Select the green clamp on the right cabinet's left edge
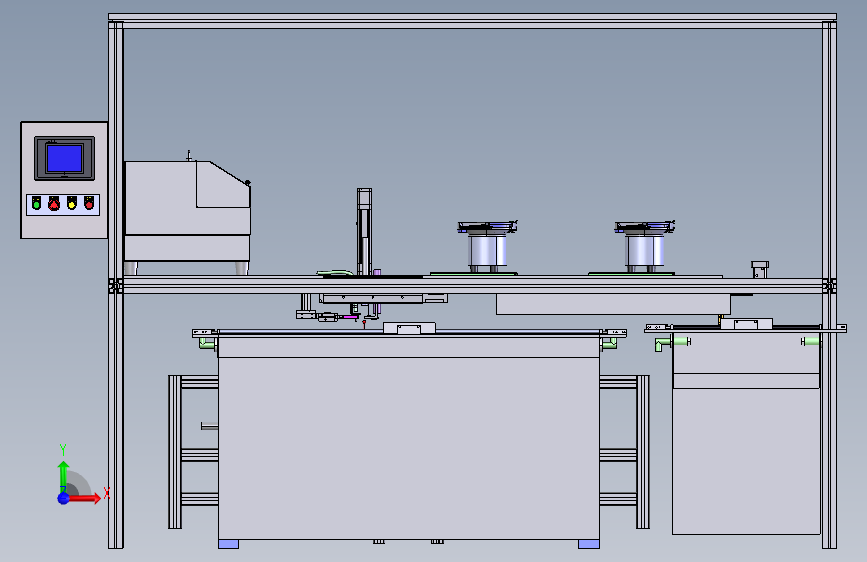Screen dimensions: 867x562 click(664, 344)
